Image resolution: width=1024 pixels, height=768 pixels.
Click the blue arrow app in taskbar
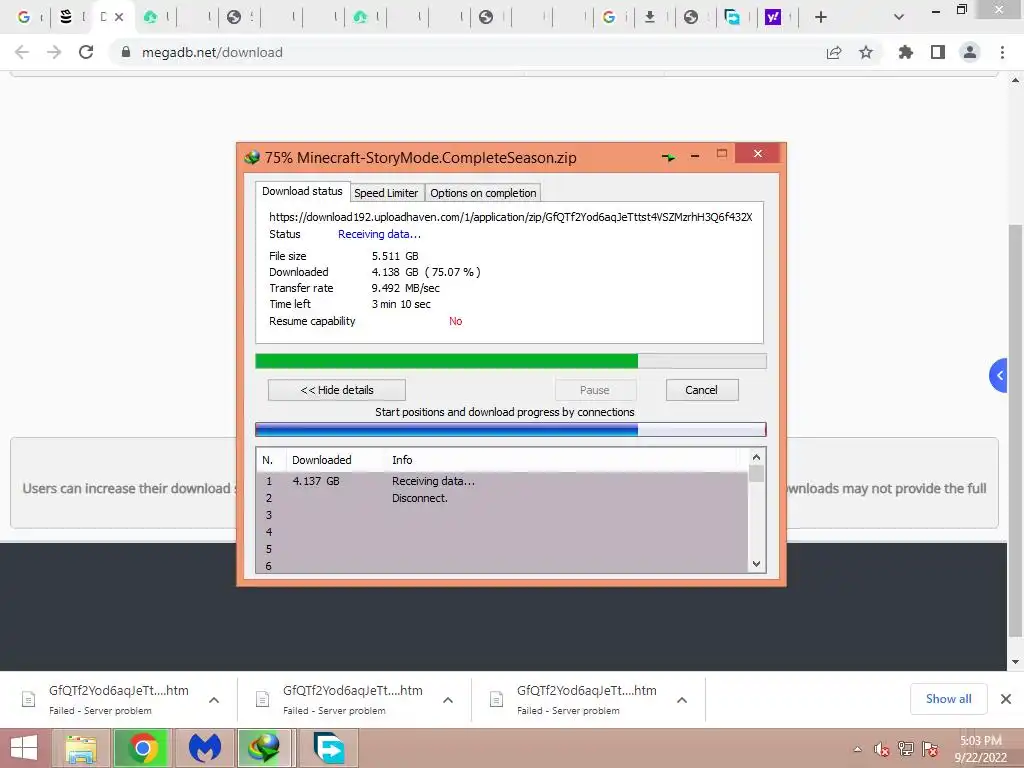point(328,748)
